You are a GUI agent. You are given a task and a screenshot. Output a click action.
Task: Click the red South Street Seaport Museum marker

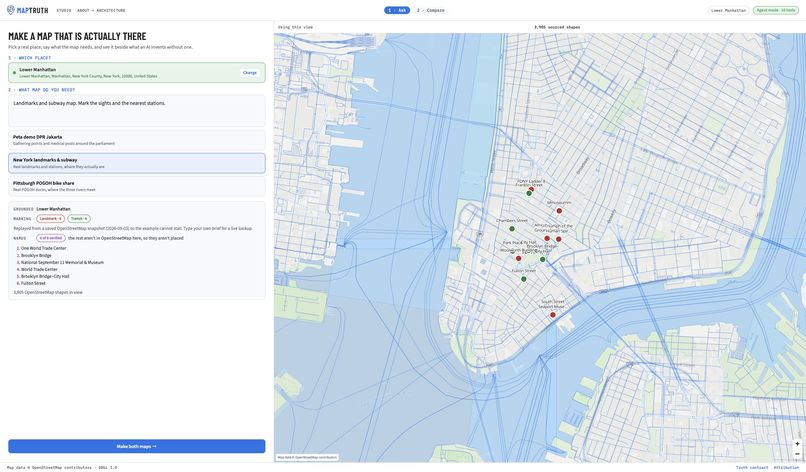[x=553, y=315]
